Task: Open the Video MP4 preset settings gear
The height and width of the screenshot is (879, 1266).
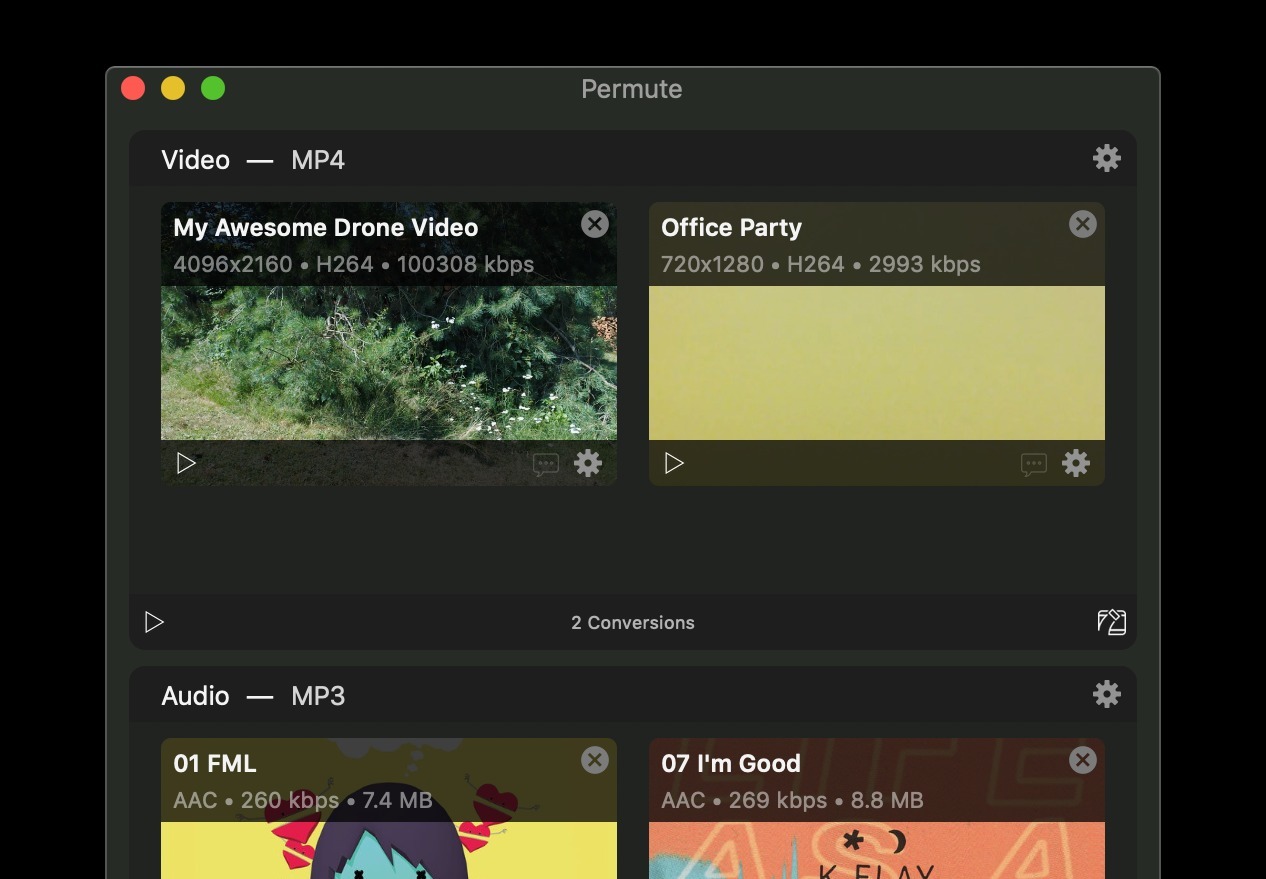Action: pyautogui.click(x=1107, y=157)
